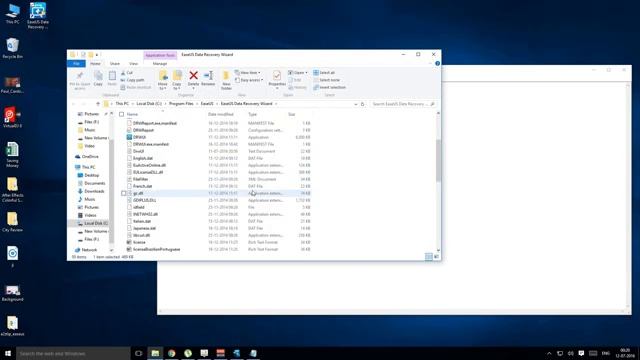
Task: Open the Open dropdown in ribbon
Action: click(298, 73)
